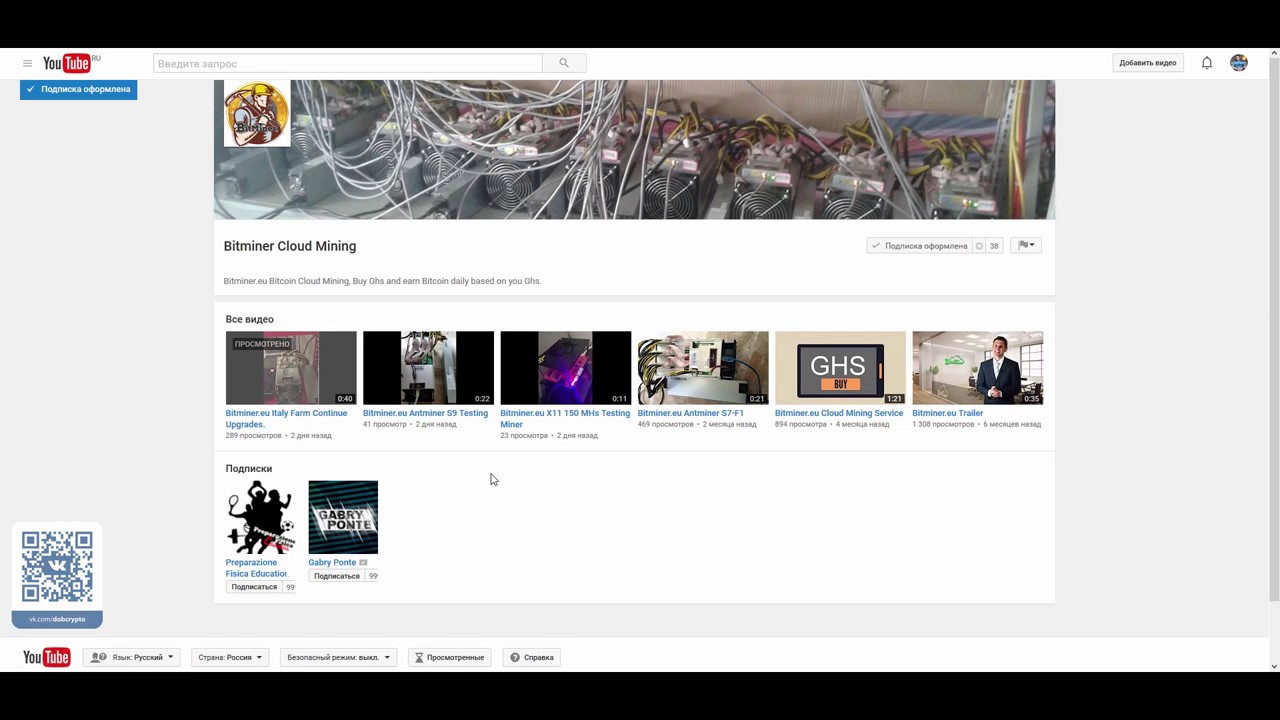This screenshot has width=1280, height=720.
Task: Click "Bitminer.eu Antminer S9 Testing" title link
Action: pos(425,413)
